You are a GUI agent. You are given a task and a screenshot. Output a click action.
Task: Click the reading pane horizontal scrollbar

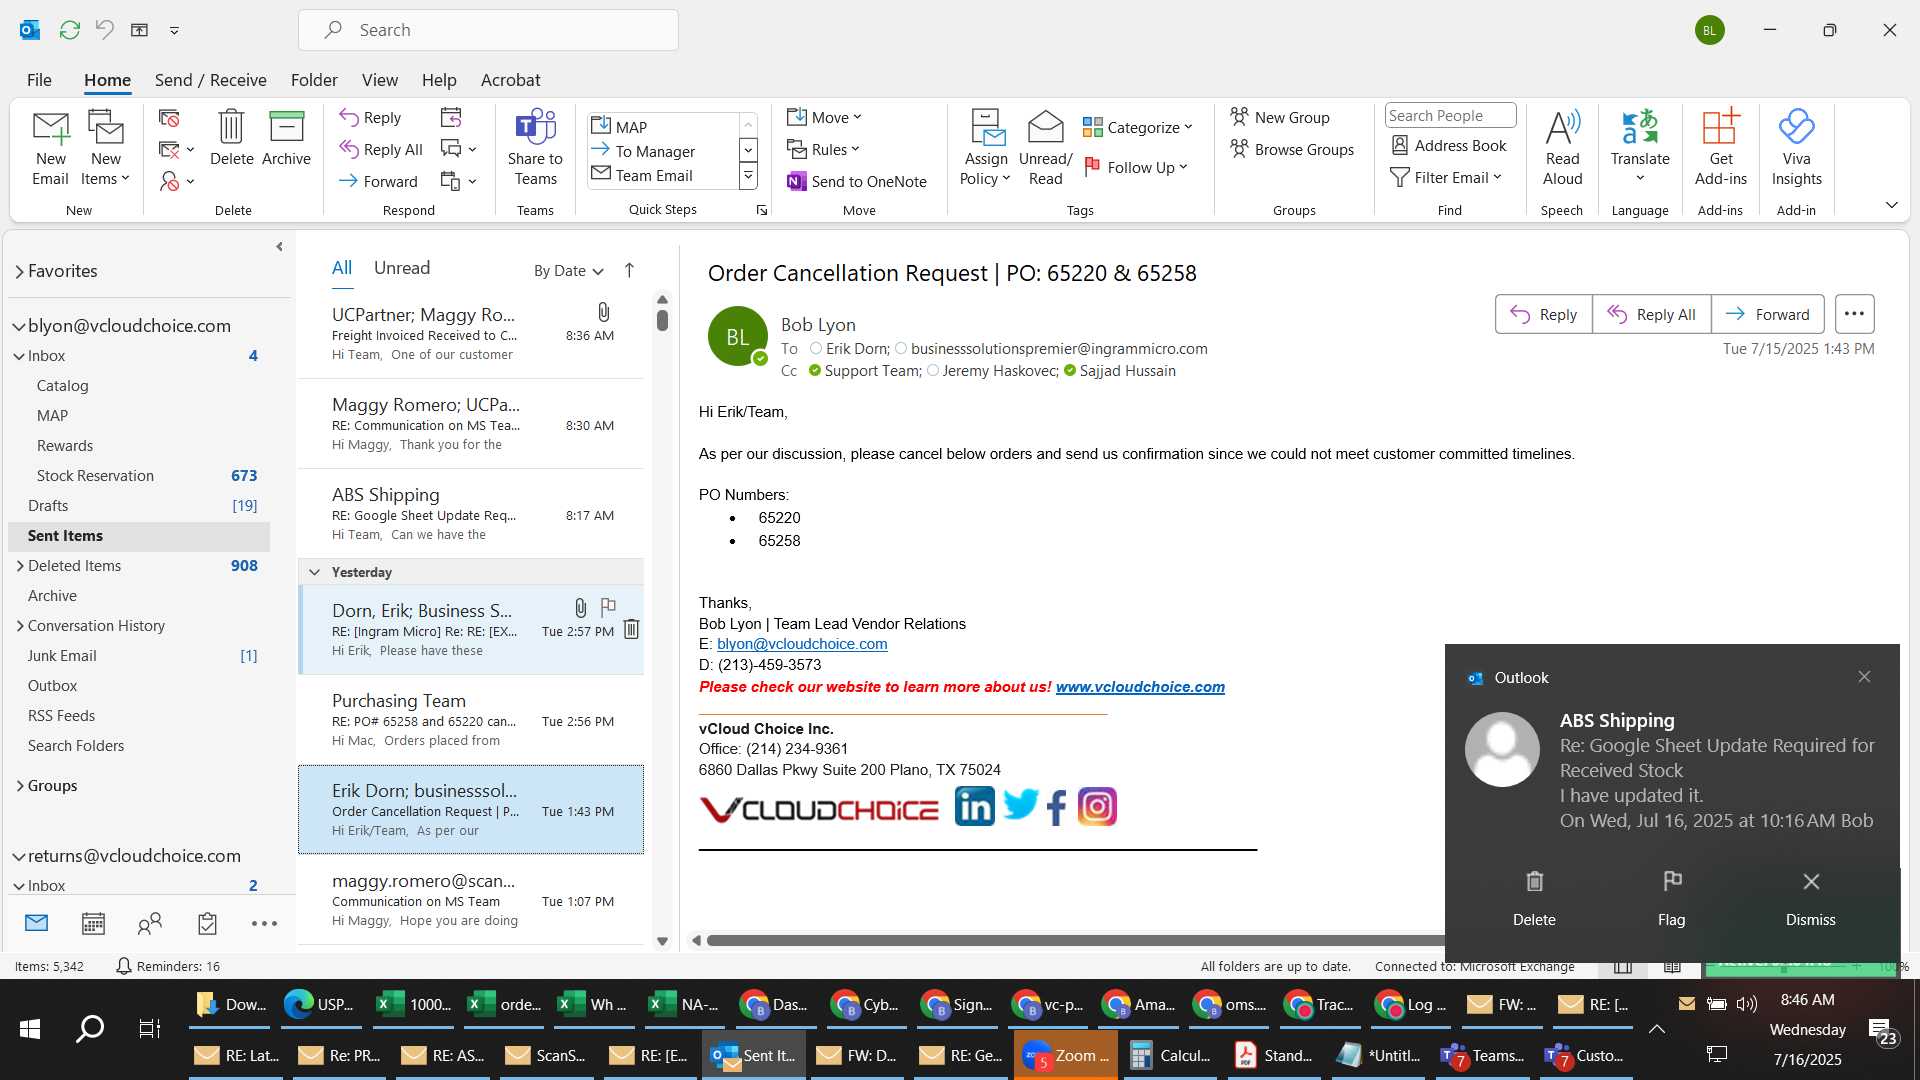tap(1075, 940)
